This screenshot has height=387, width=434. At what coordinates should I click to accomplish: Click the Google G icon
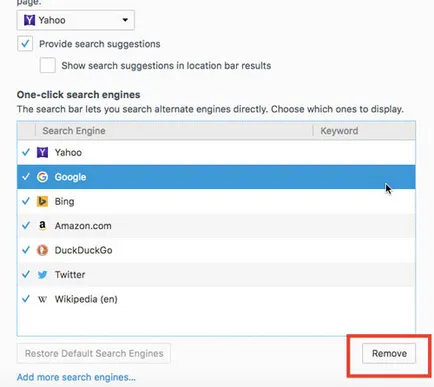coord(42,177)
